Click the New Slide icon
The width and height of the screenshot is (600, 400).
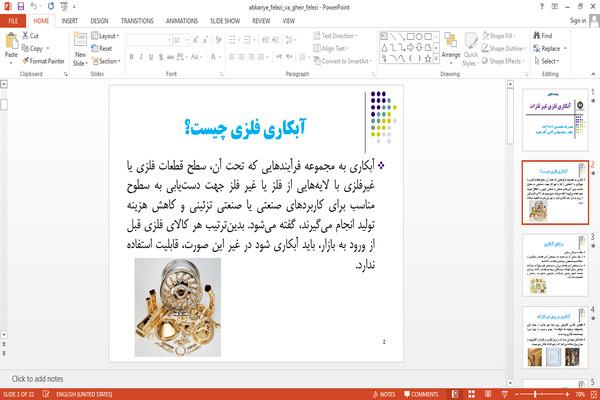[x=80, y=40]
